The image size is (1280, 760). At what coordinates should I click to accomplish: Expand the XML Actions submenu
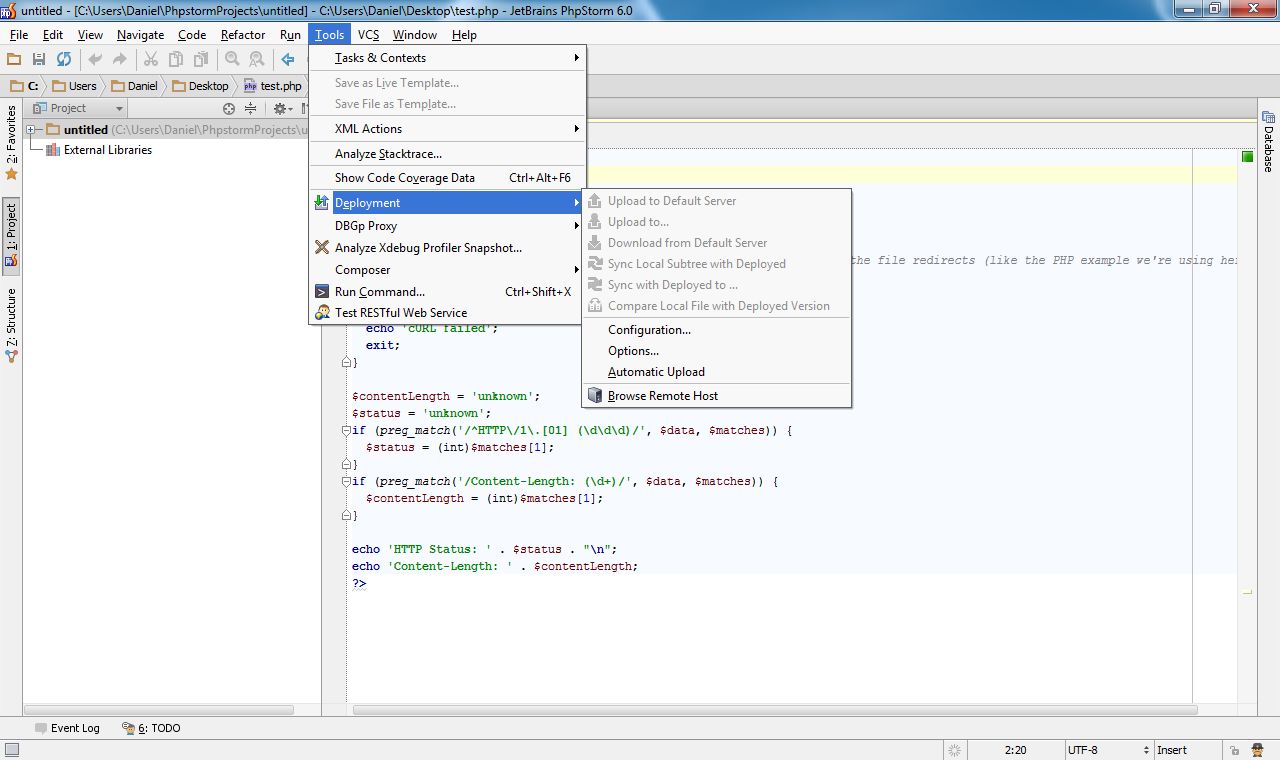(x=447, y=129)
